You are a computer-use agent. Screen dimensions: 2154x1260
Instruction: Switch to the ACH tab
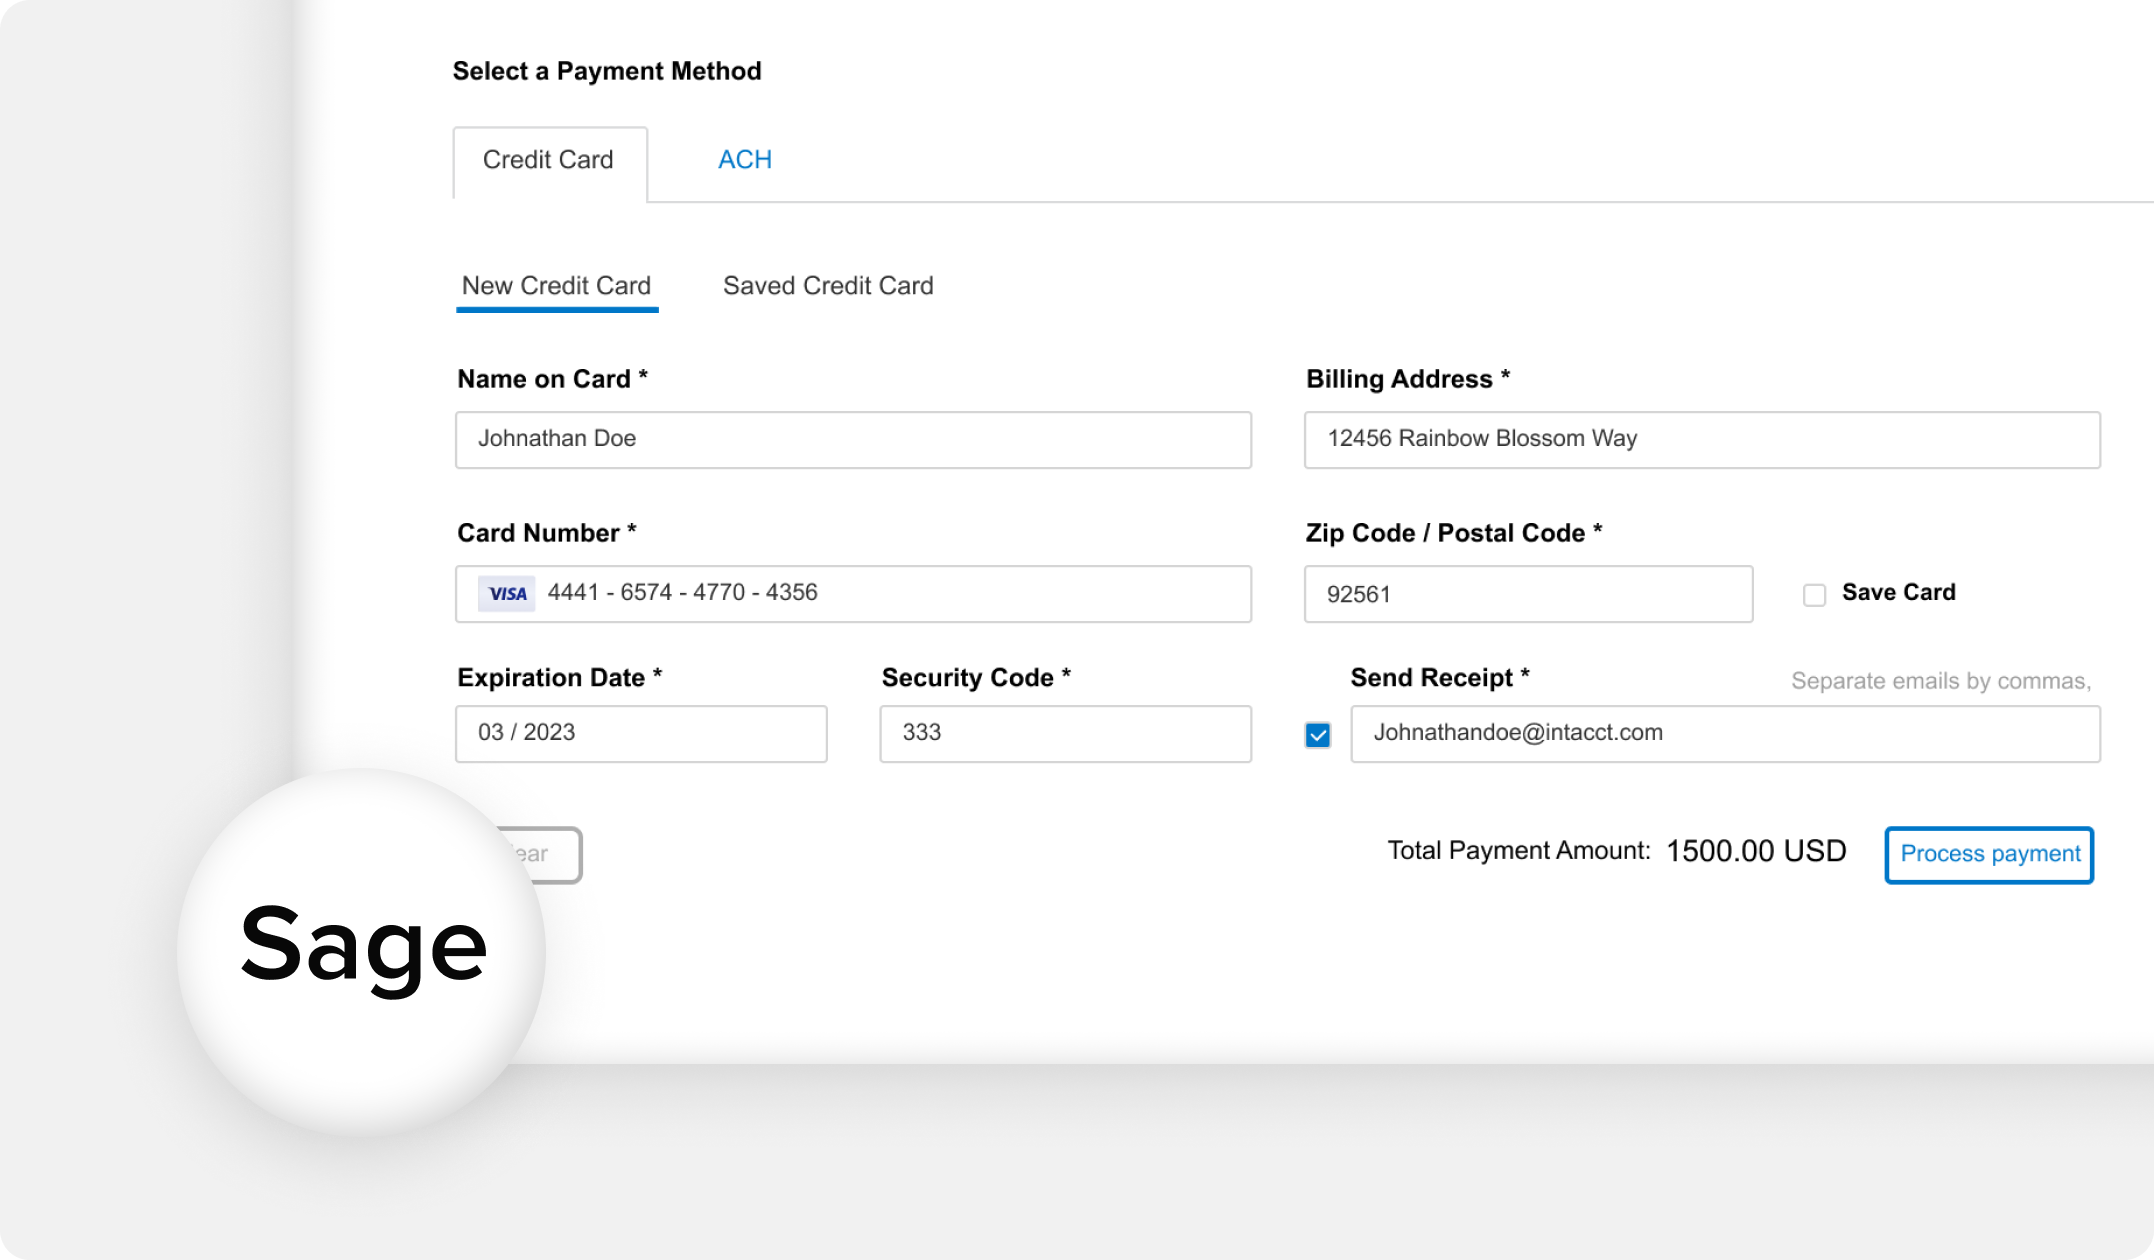coord(744,160)
